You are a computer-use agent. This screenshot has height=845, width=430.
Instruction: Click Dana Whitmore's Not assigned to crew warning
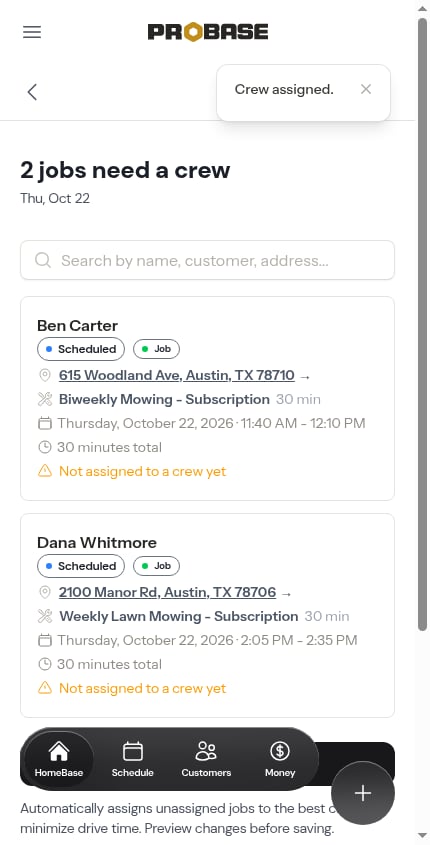coord(143,689)
